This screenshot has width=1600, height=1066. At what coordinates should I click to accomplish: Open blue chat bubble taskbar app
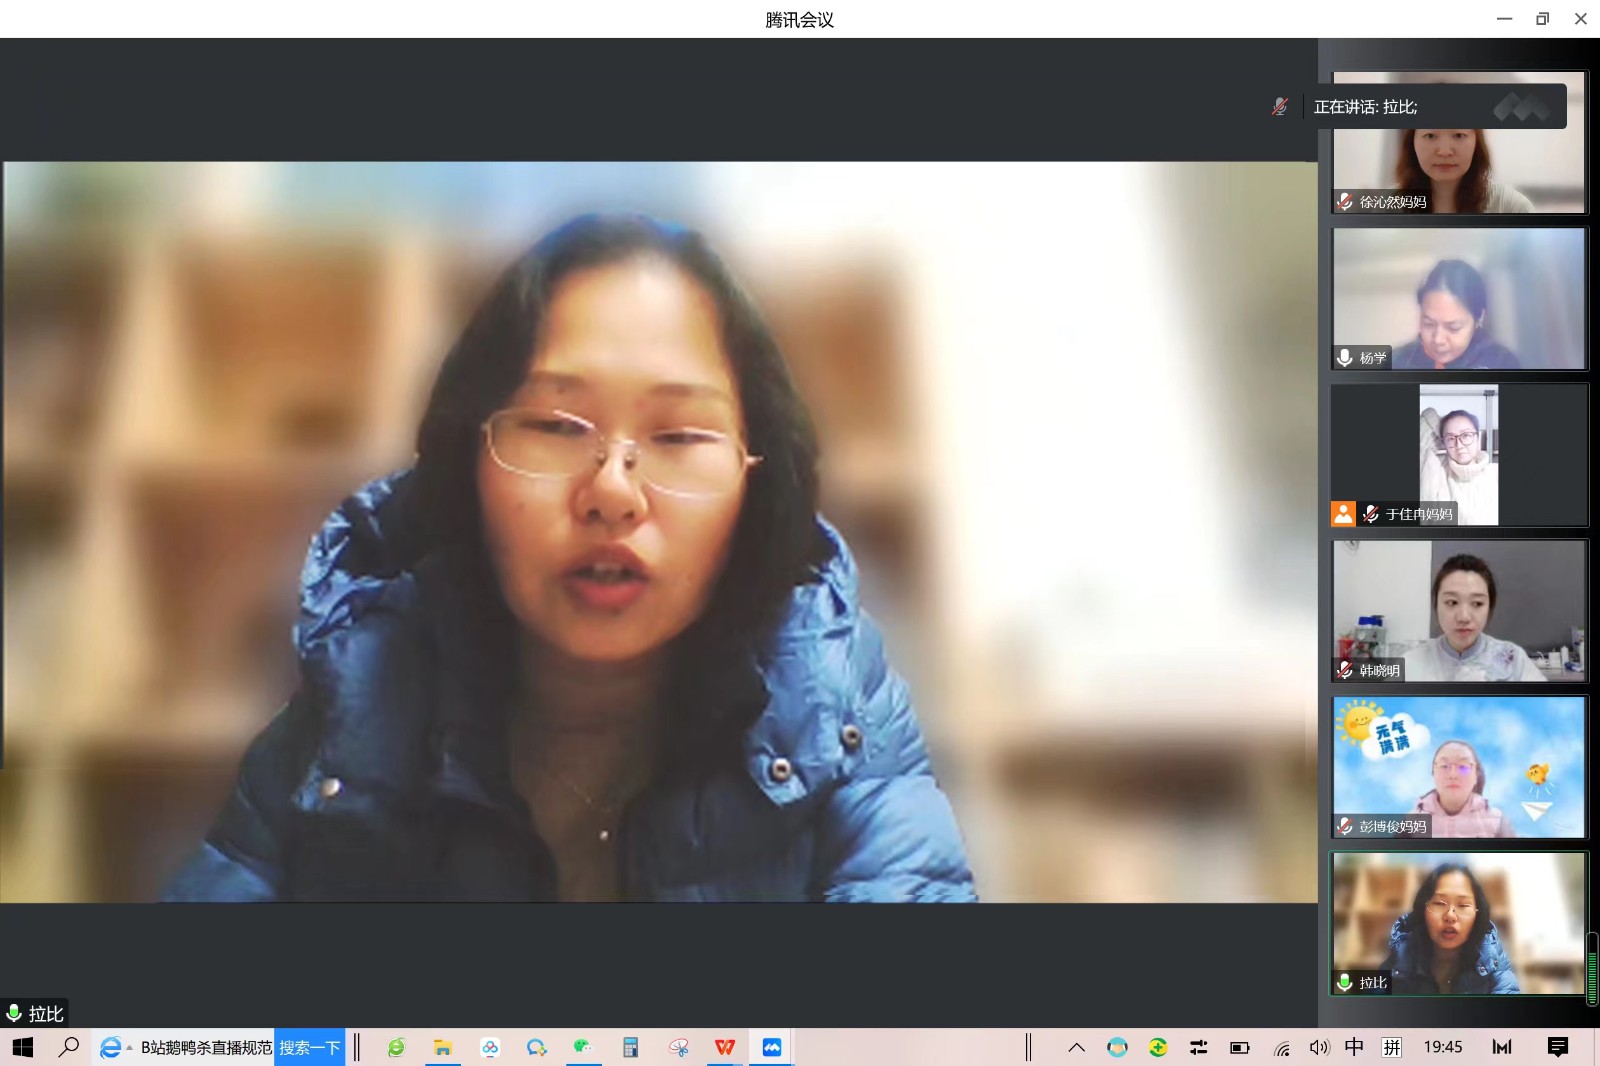537,1047
